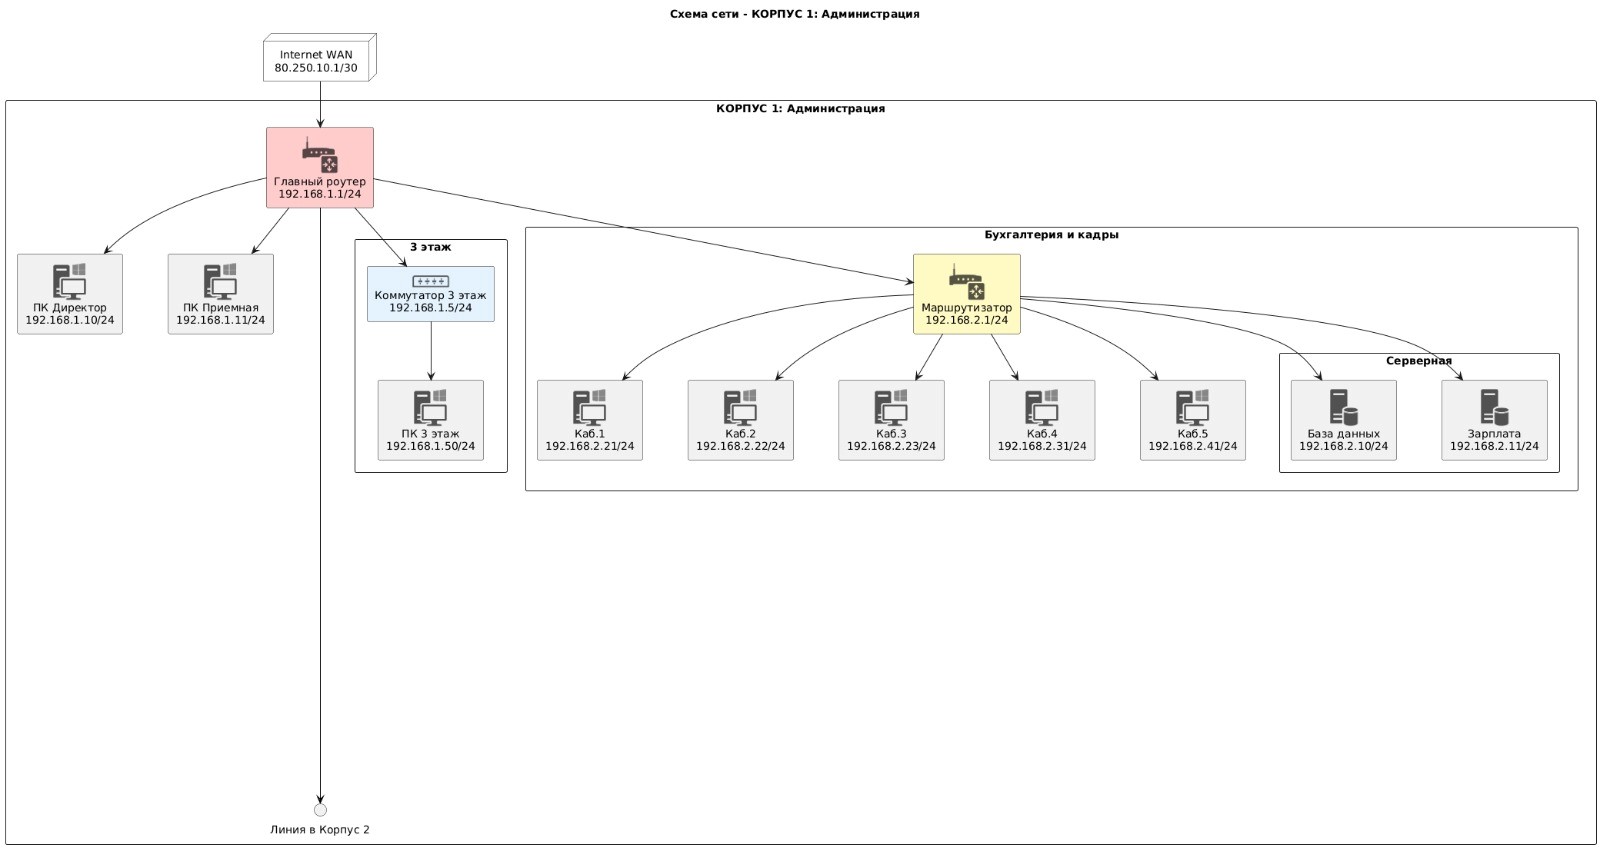Select the Коммутатор 3 этаж switch icon
The height and width of the screenshot is (848, 1600).
[430, 281]
